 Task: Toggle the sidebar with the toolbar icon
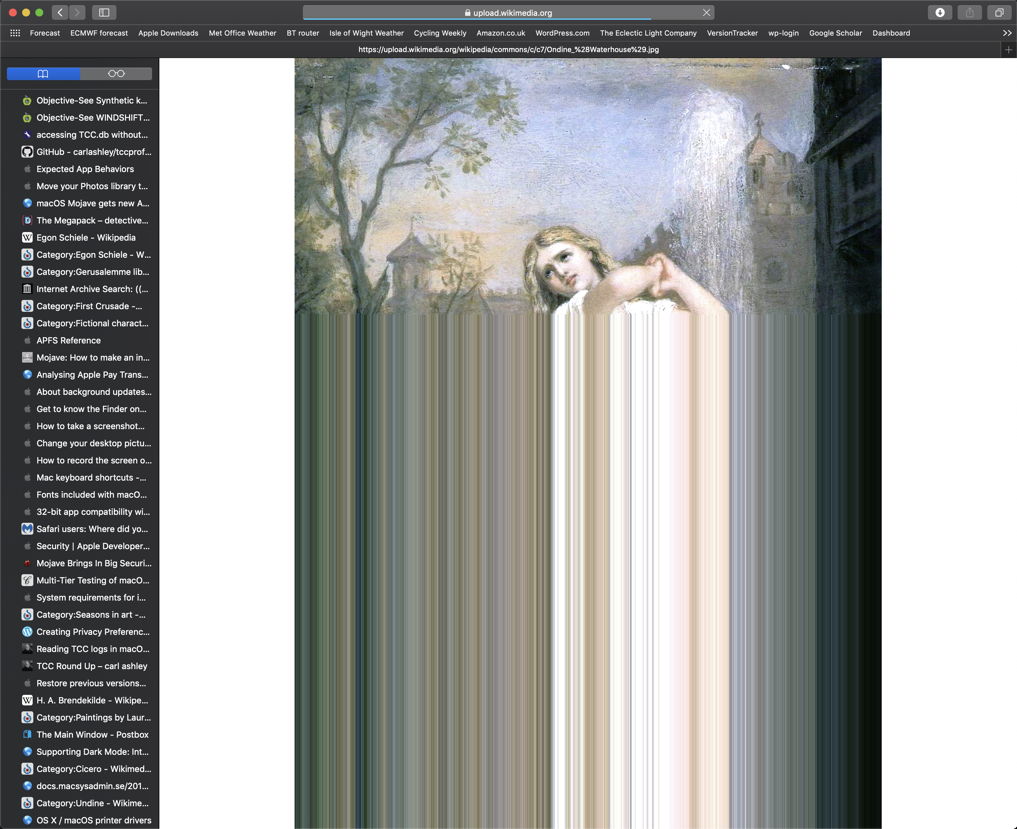104,12
